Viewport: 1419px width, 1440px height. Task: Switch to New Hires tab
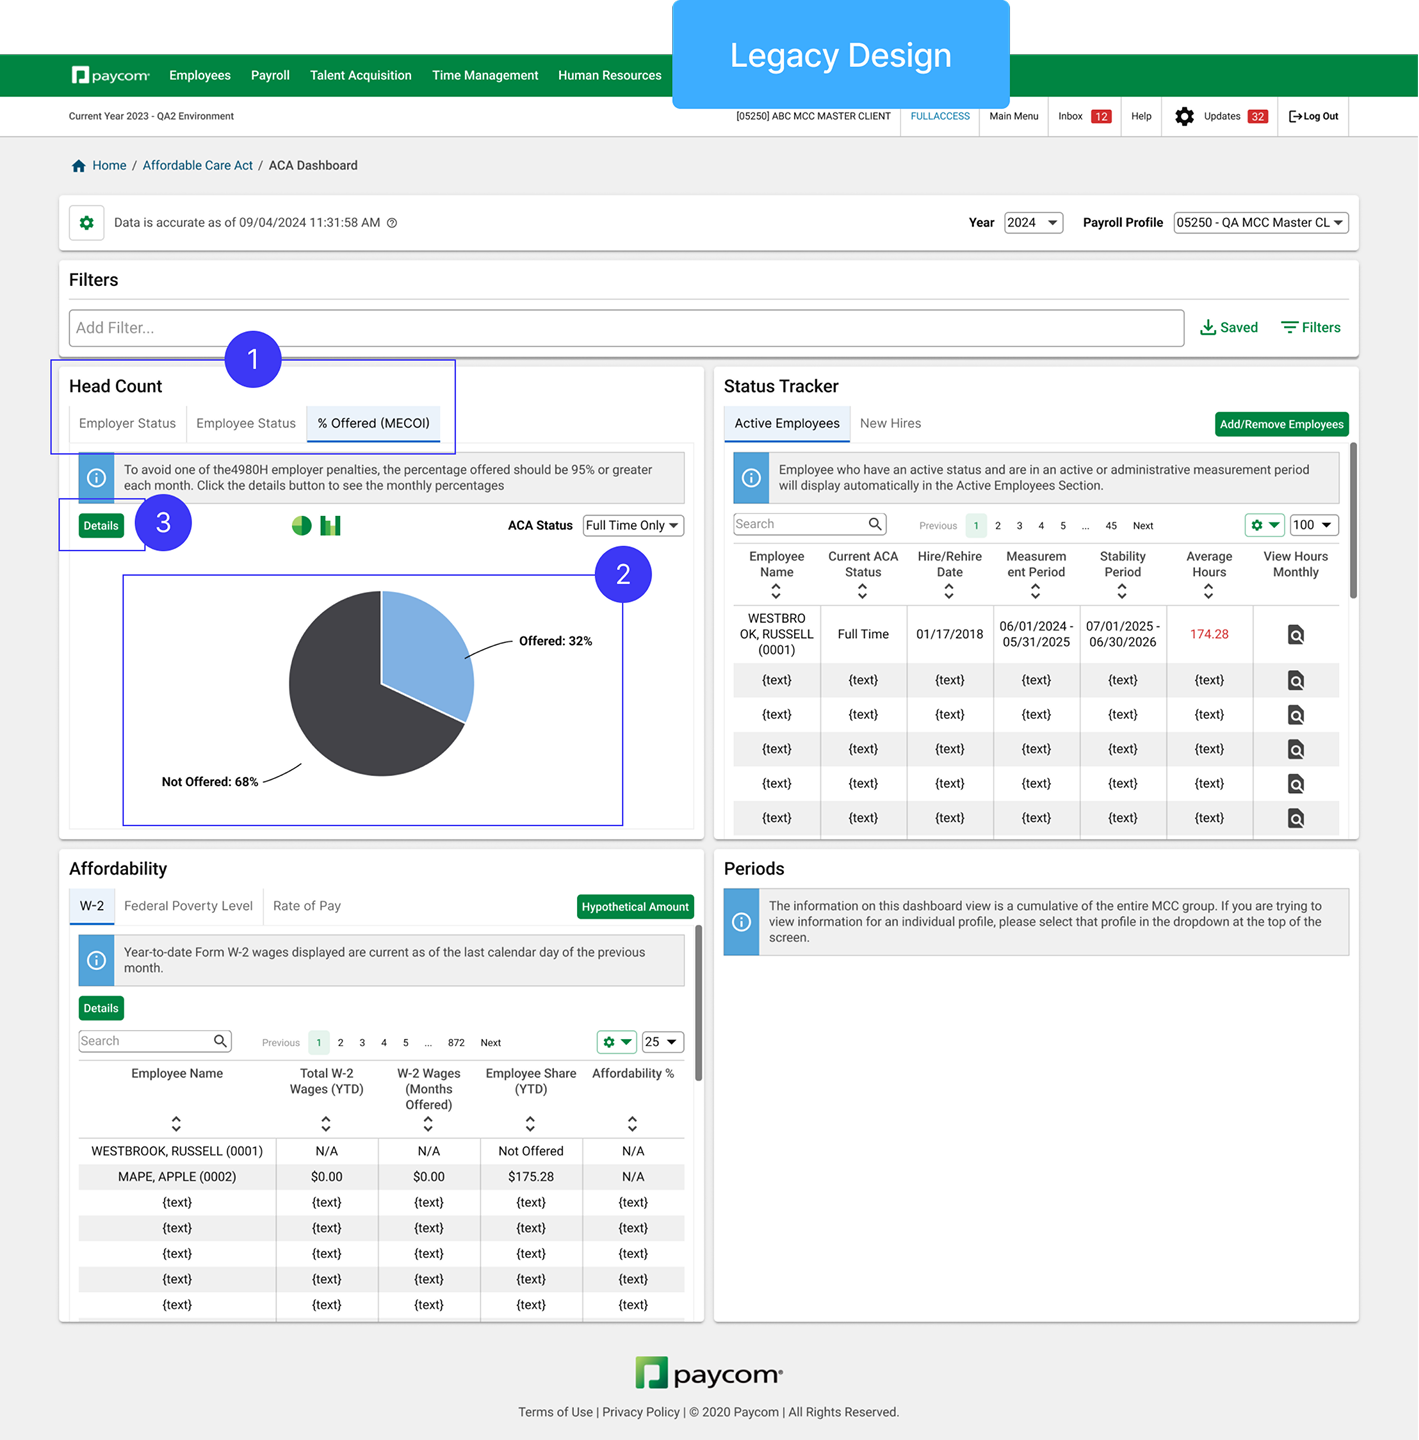891,424
